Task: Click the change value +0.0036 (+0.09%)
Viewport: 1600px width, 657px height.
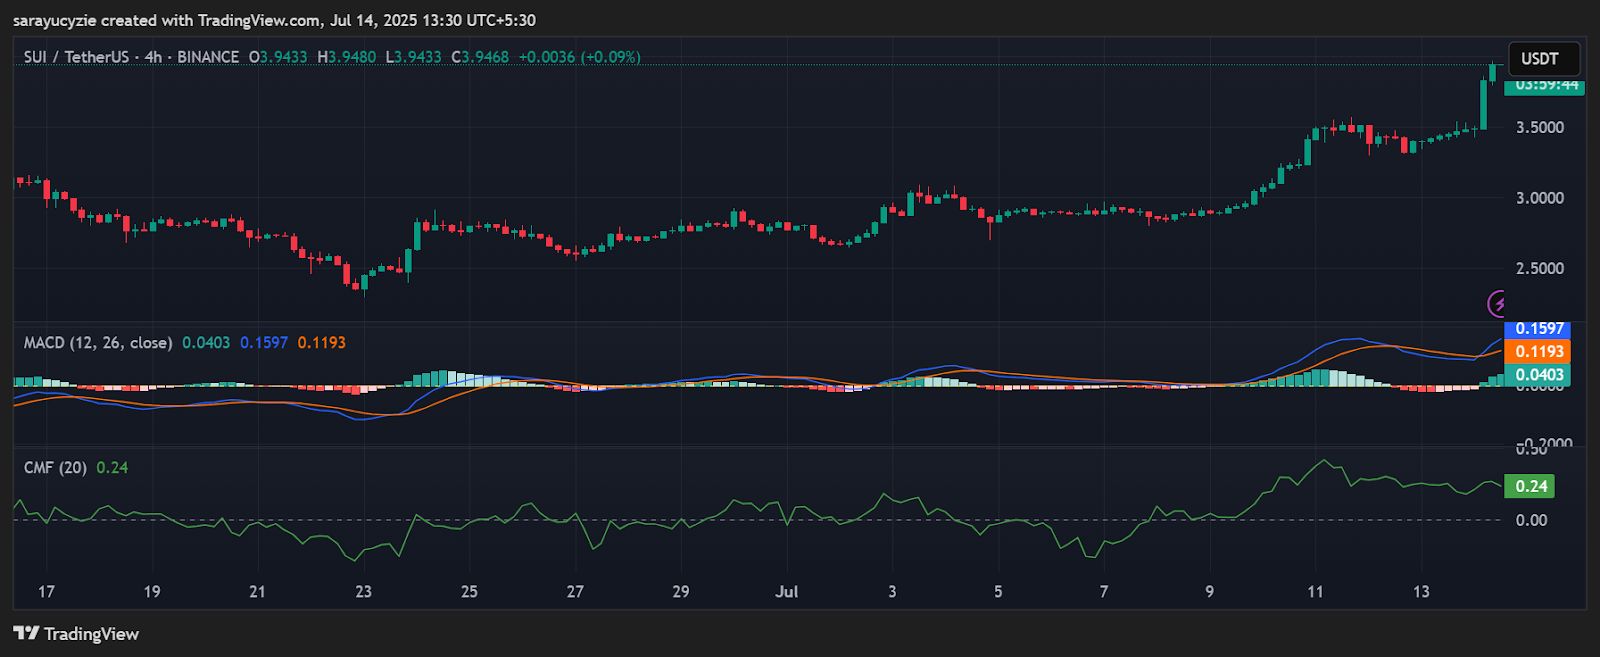Action: (x=579, y=57)
